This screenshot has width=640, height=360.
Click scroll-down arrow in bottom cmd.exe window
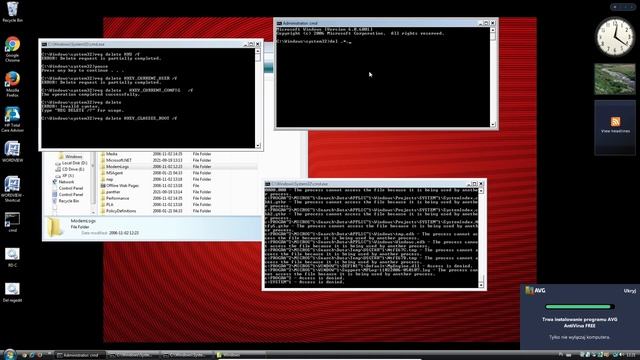point(481,285)
